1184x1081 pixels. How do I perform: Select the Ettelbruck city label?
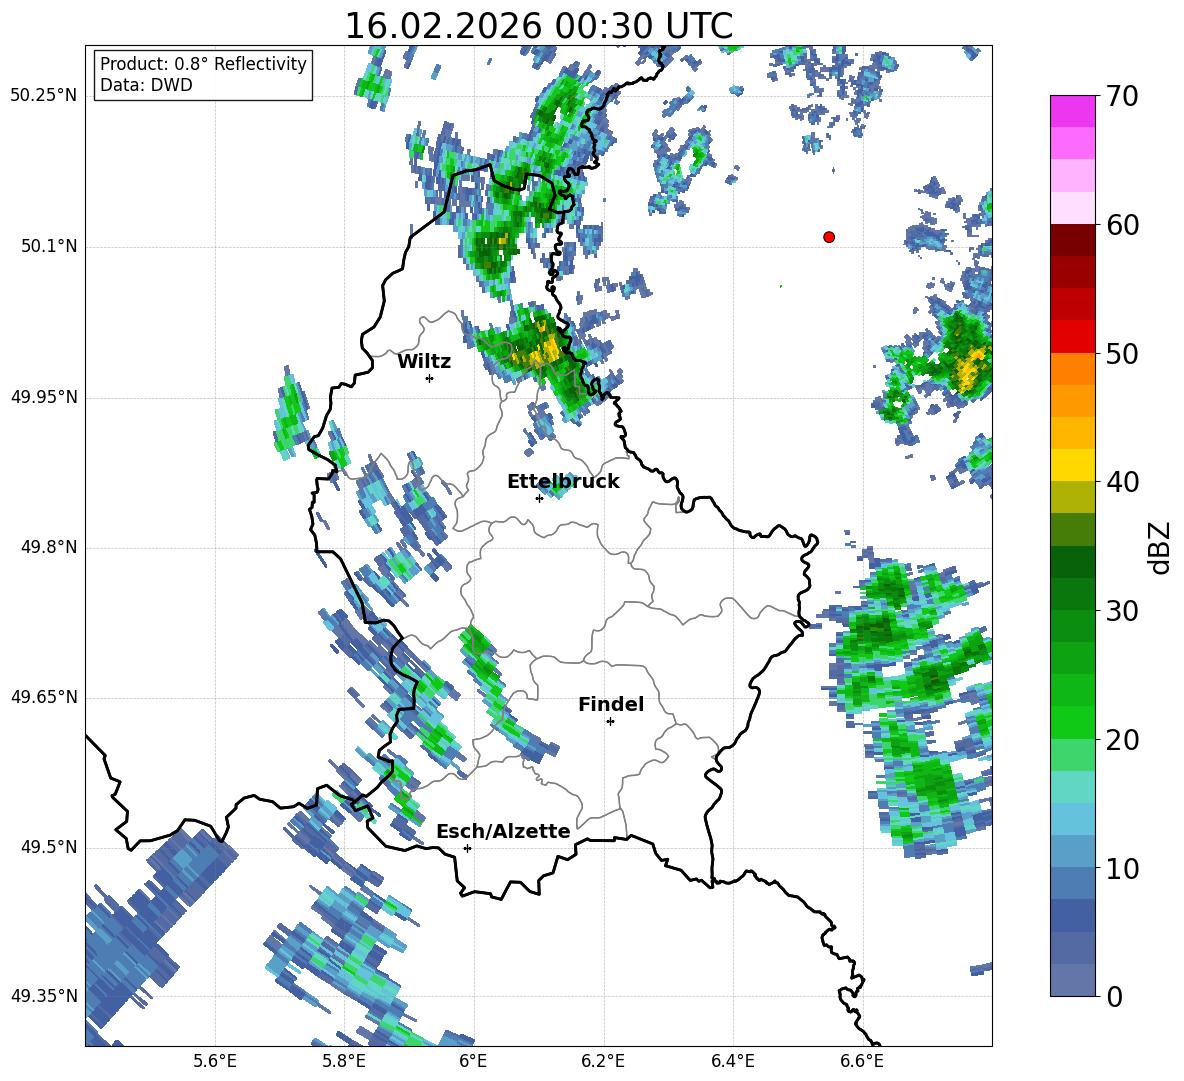point(563,481)
